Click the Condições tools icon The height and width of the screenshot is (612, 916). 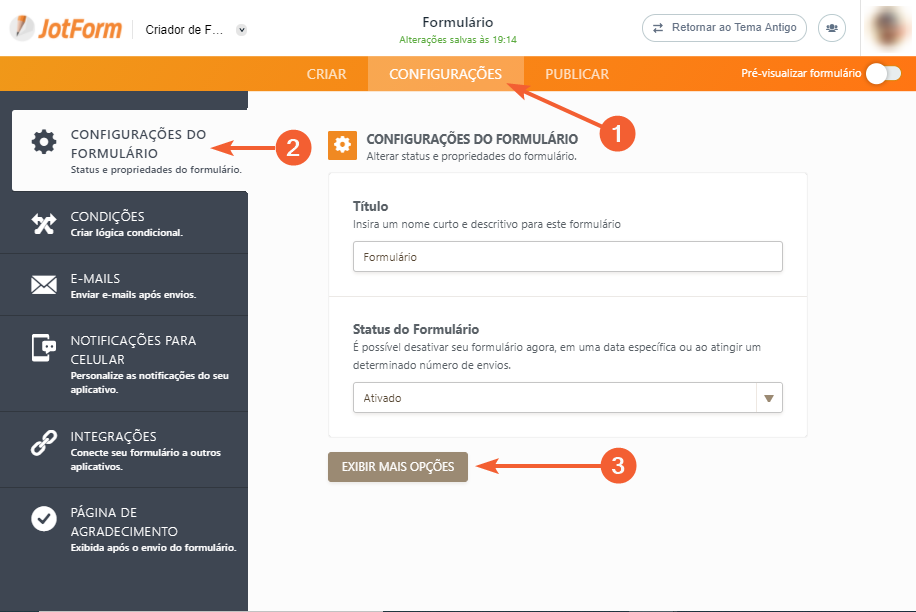[44, 223]
